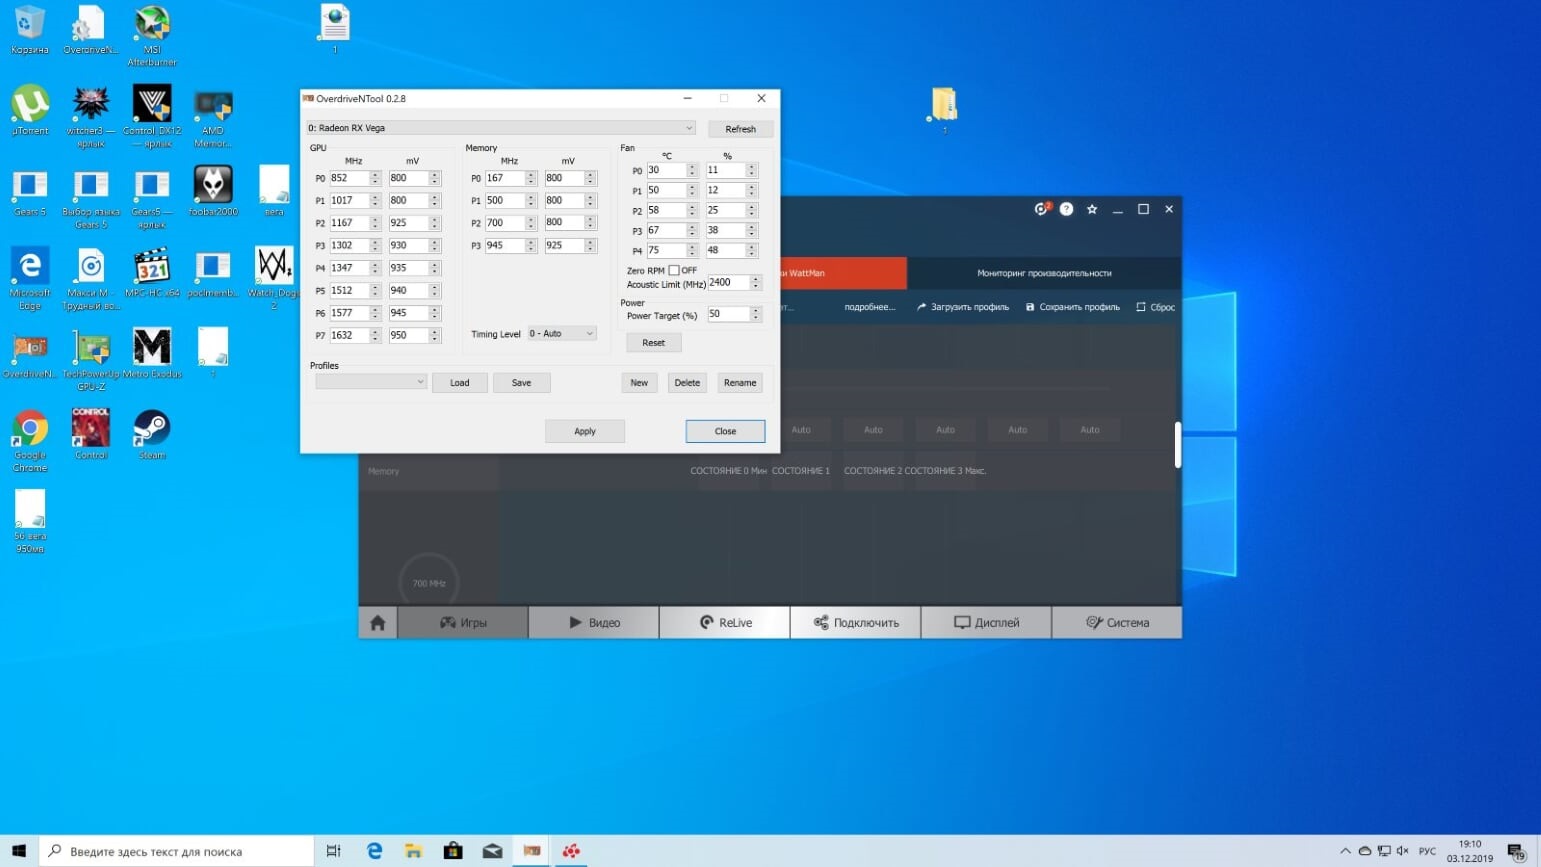Click the GPU P3 MHz field showing 1302

(350, 245)
